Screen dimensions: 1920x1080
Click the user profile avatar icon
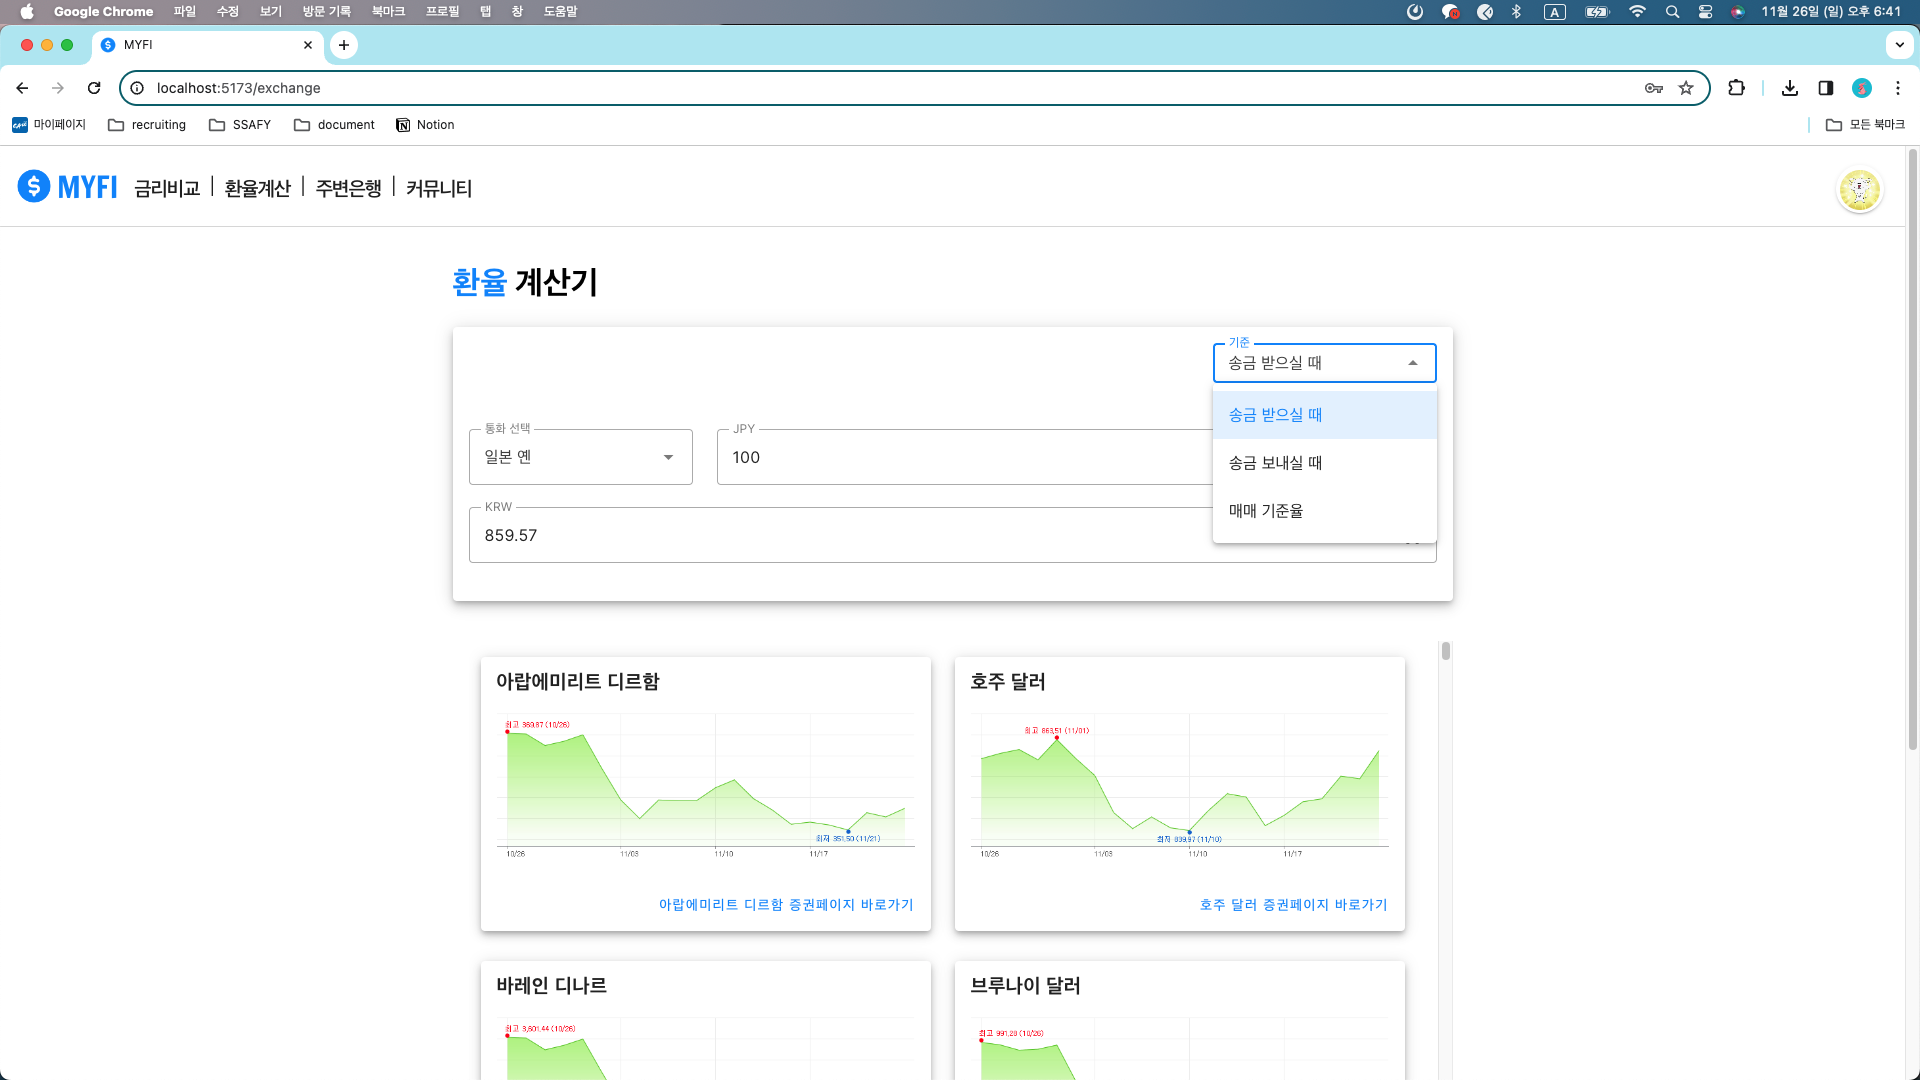coord(1859,190)
